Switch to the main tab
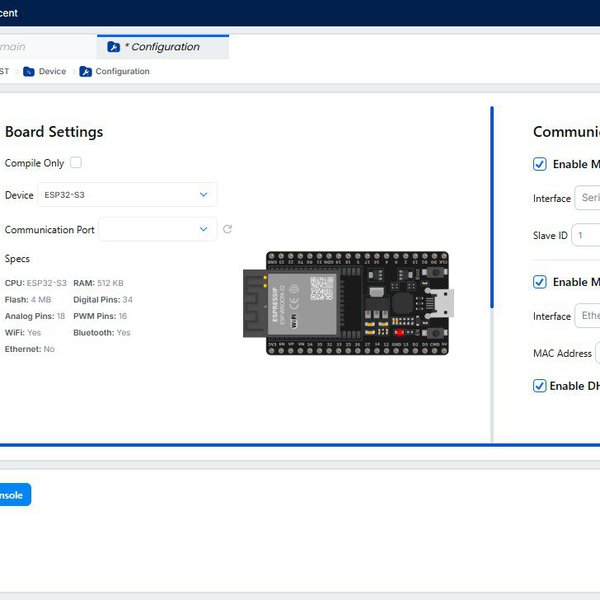 [48, 47]
